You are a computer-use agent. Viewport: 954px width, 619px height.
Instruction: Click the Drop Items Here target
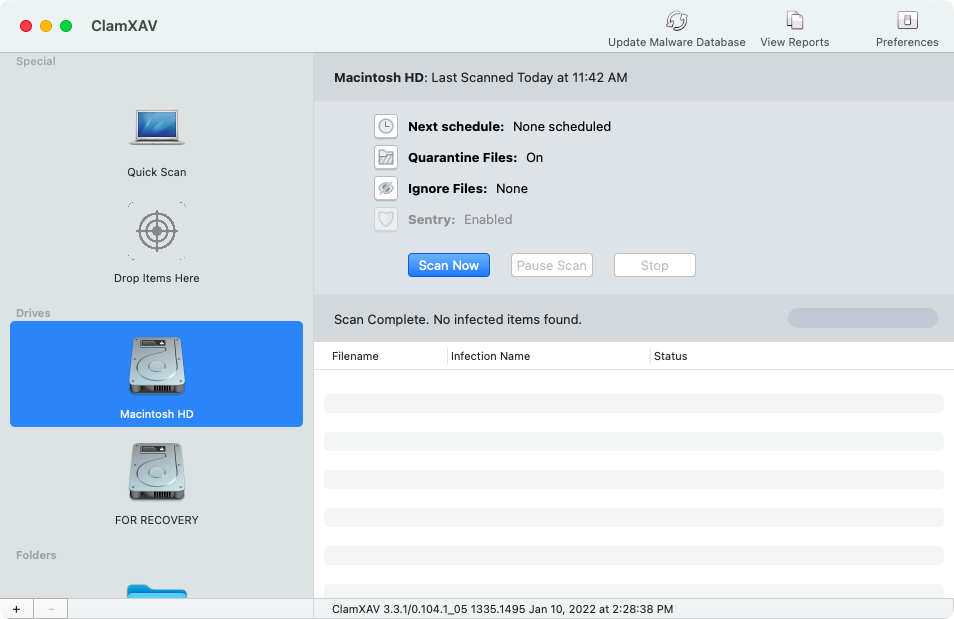point(157,232)
